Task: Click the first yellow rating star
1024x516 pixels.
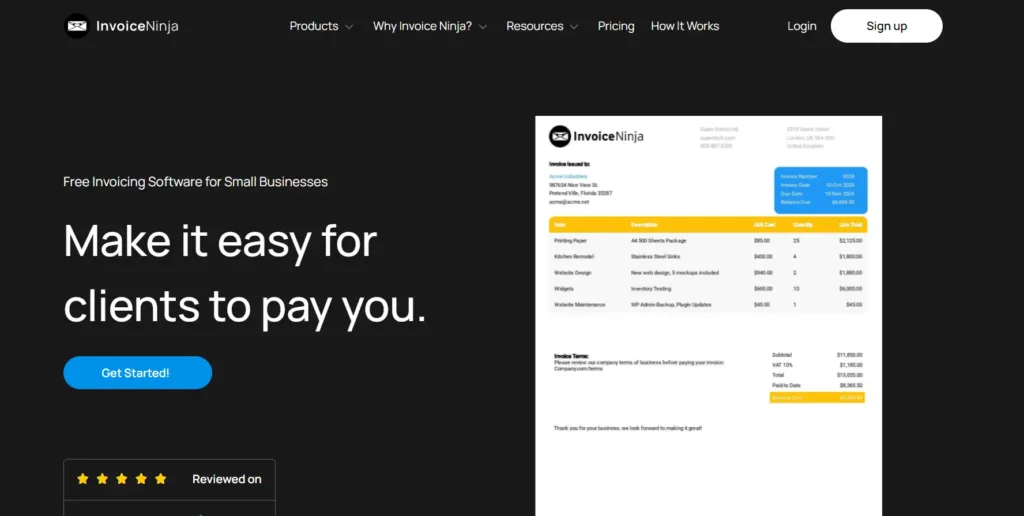Action: point(83,479)
